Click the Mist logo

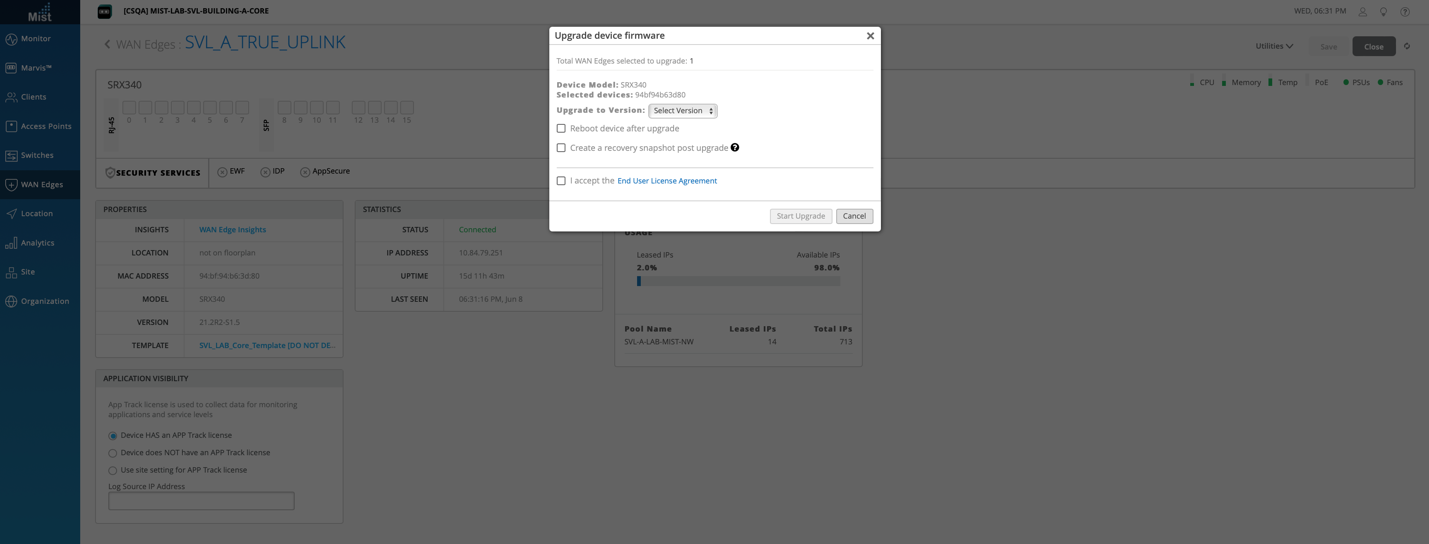[40, 12]
